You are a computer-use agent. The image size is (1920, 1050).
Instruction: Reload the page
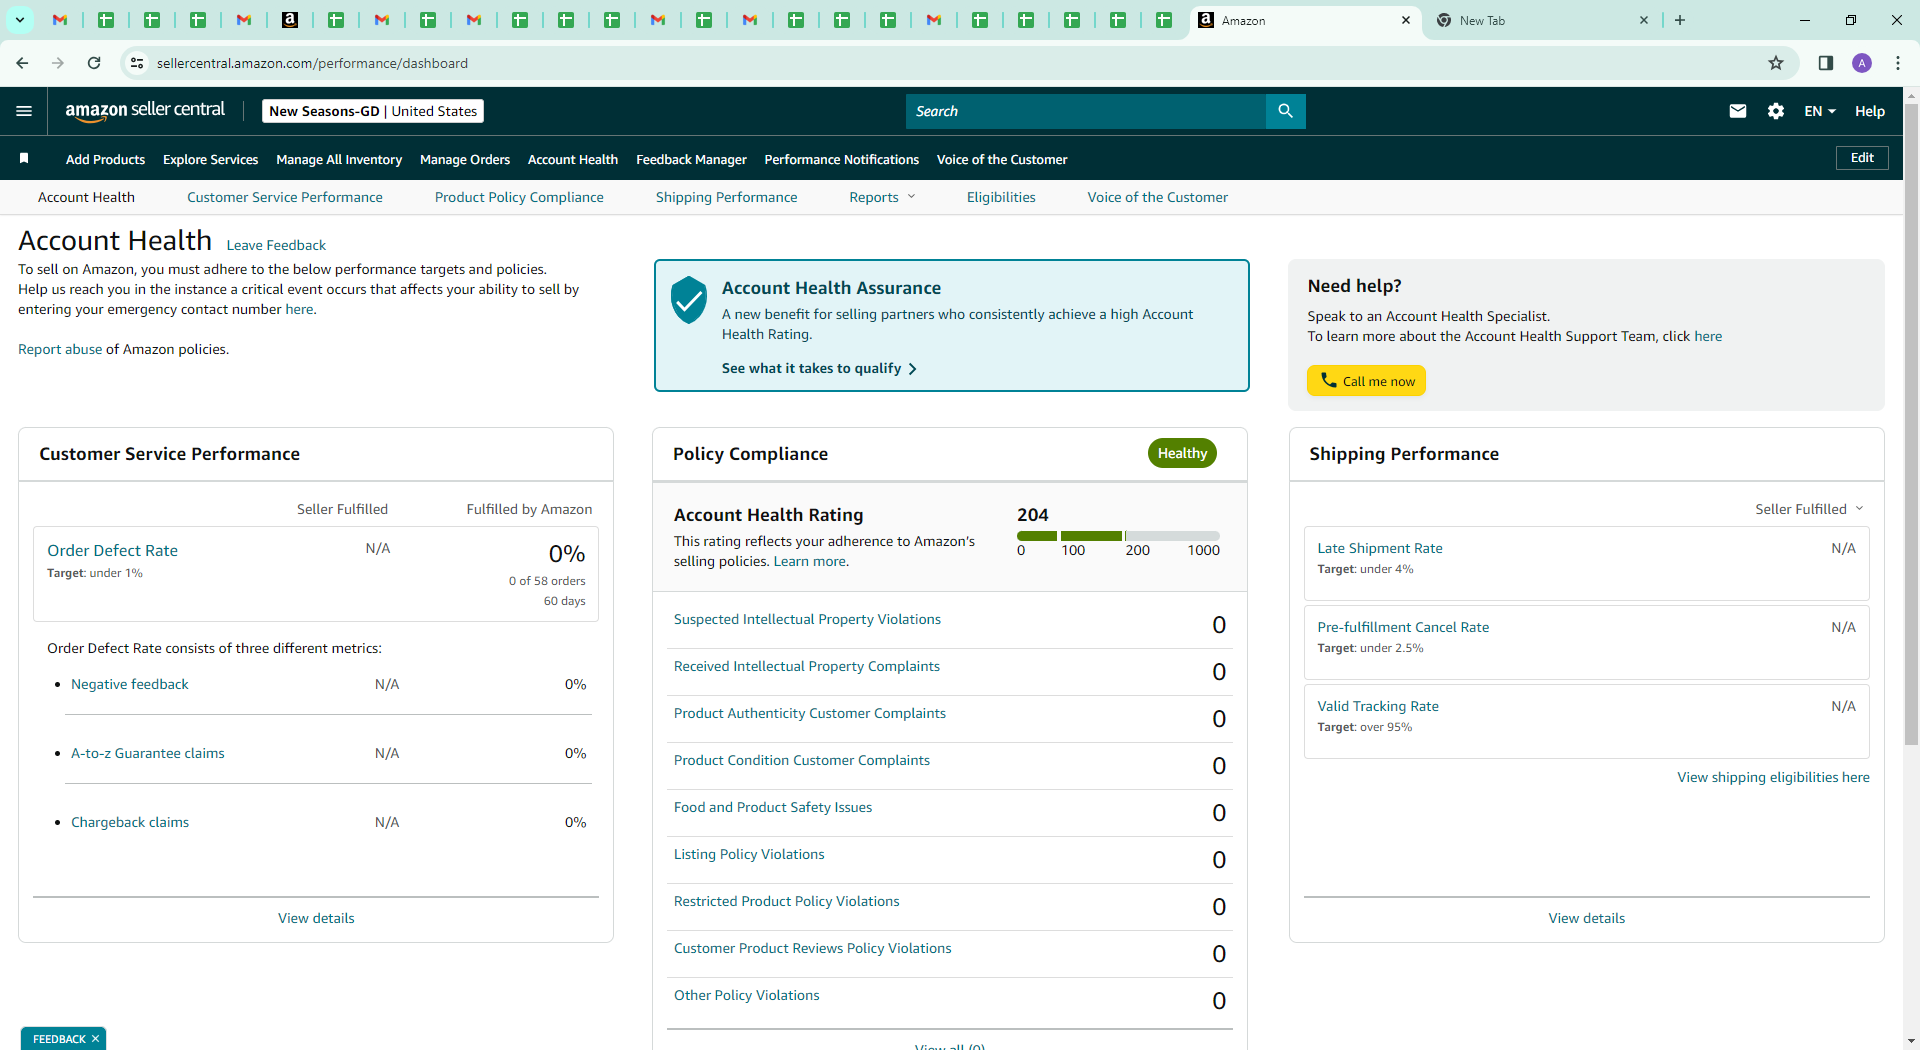tap(94, 63)
